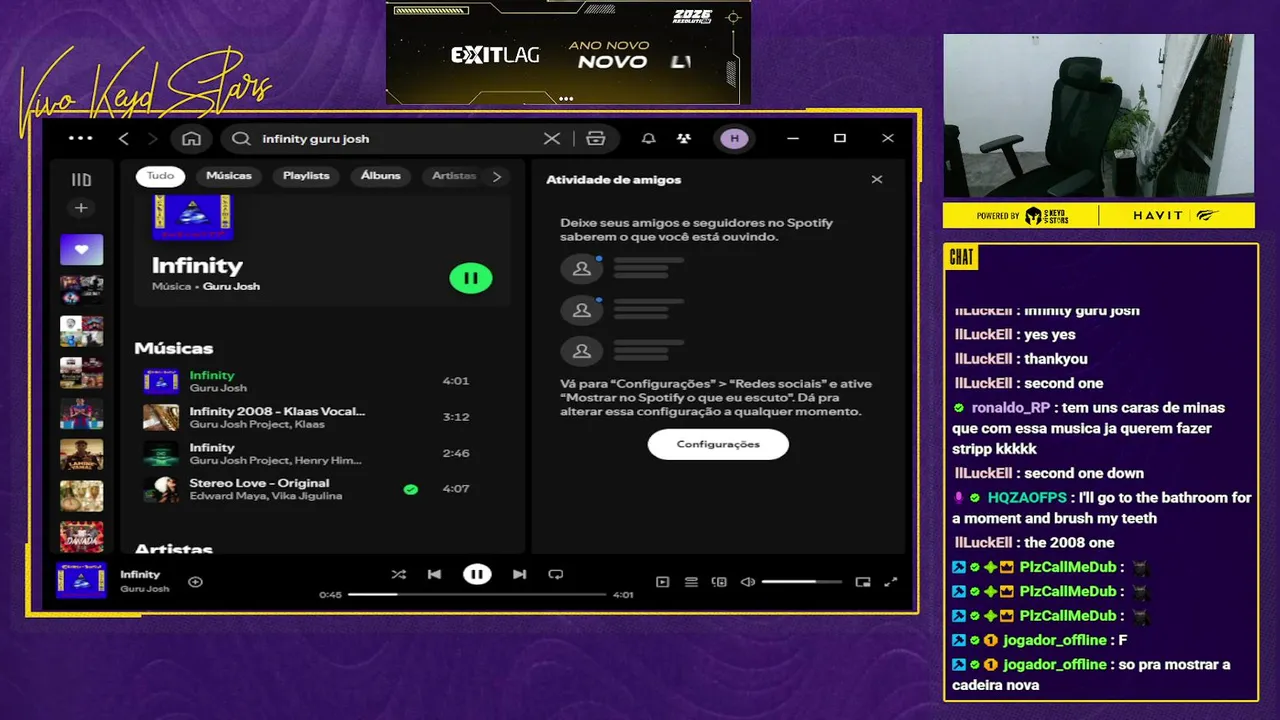Open the Spotify three-dot menu
1280x720 pixels.
80,138
